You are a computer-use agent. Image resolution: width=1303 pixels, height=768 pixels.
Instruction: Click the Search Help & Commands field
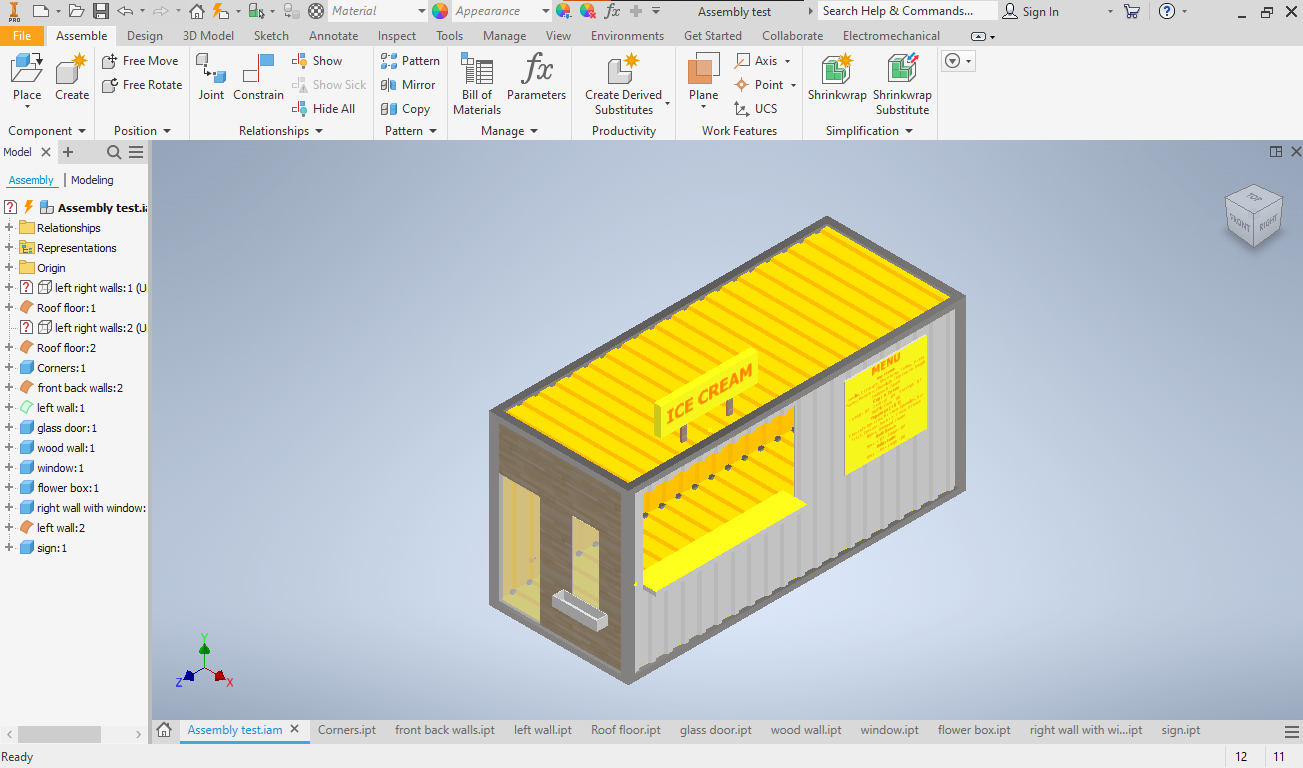pyautogui.click(x=908, y=11)
